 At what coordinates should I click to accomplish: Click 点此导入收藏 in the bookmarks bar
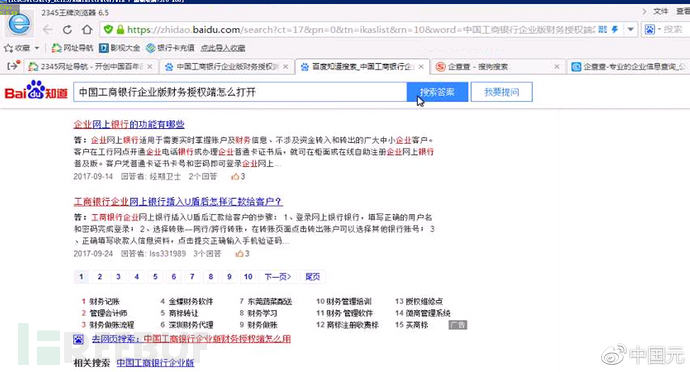[223, 48]
